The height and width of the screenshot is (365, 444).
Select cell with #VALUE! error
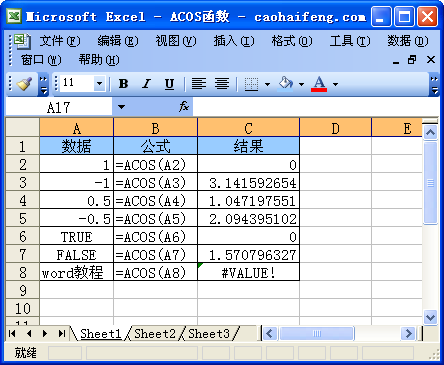pos(248,272)
